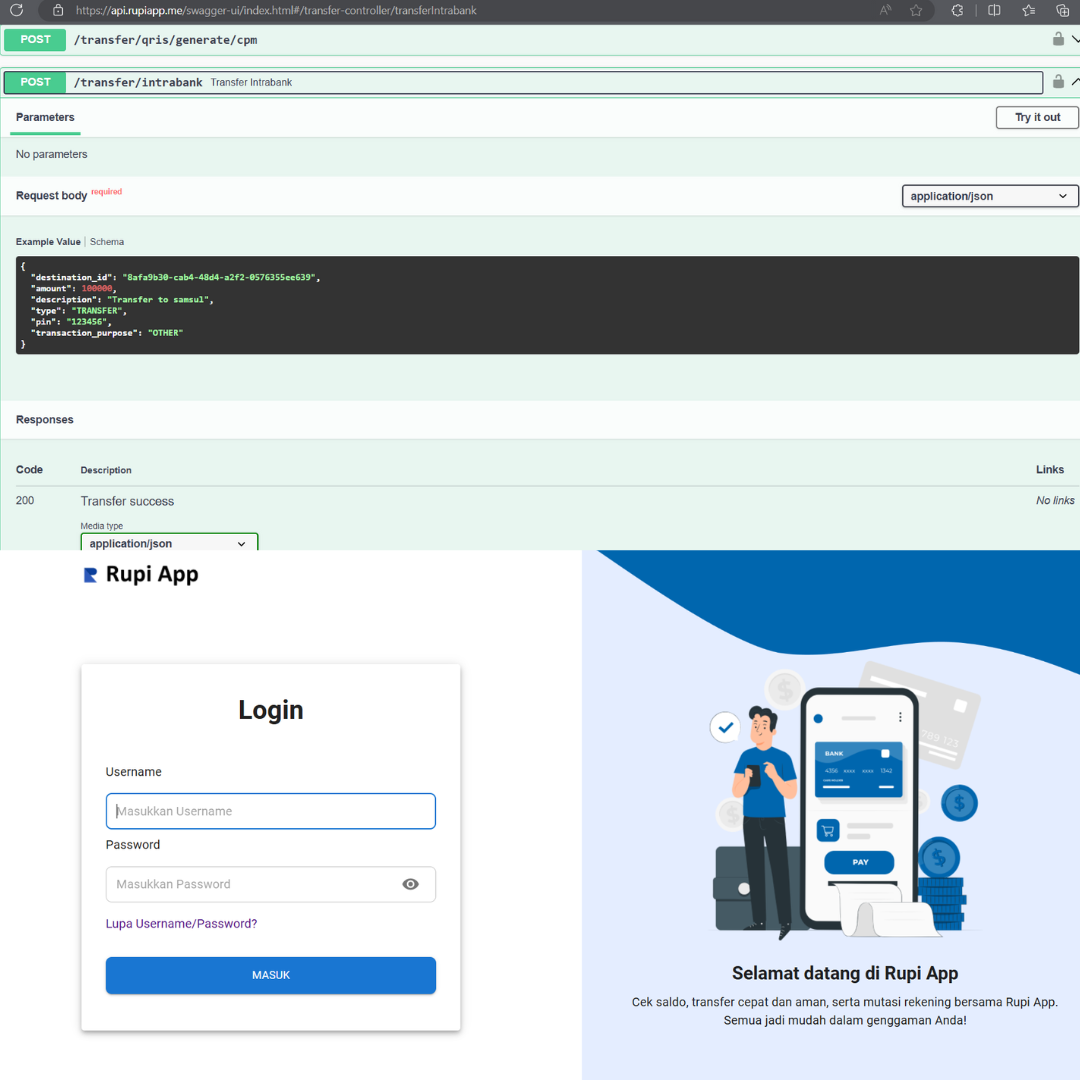Open the Lupa Username/Password? link
The image size is (1080, 1080).
tap(181, 923)
